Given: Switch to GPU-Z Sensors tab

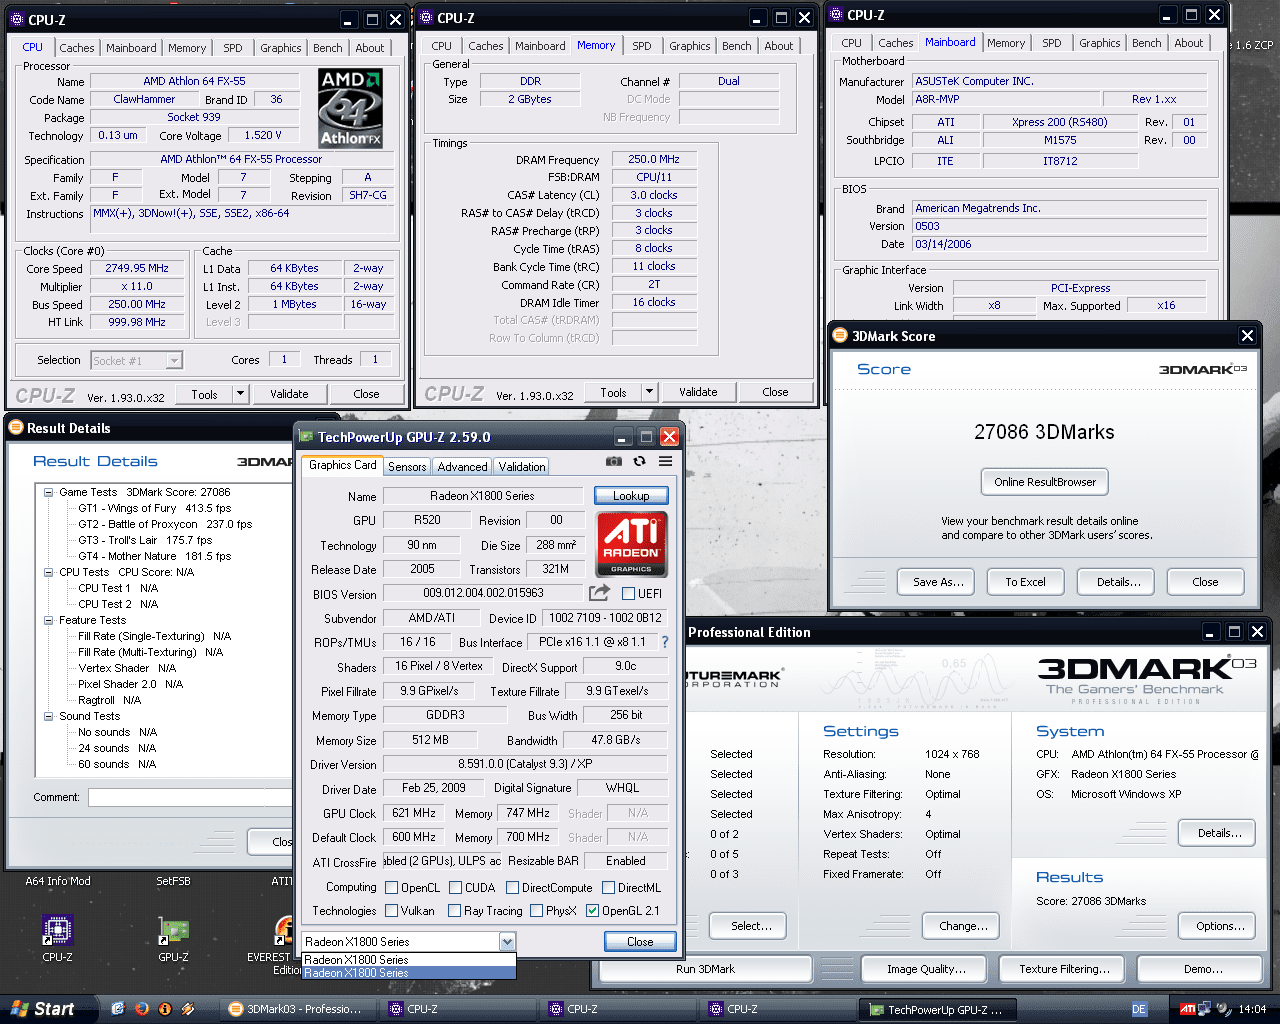Looking at the screenshot, I should [407, 466].
